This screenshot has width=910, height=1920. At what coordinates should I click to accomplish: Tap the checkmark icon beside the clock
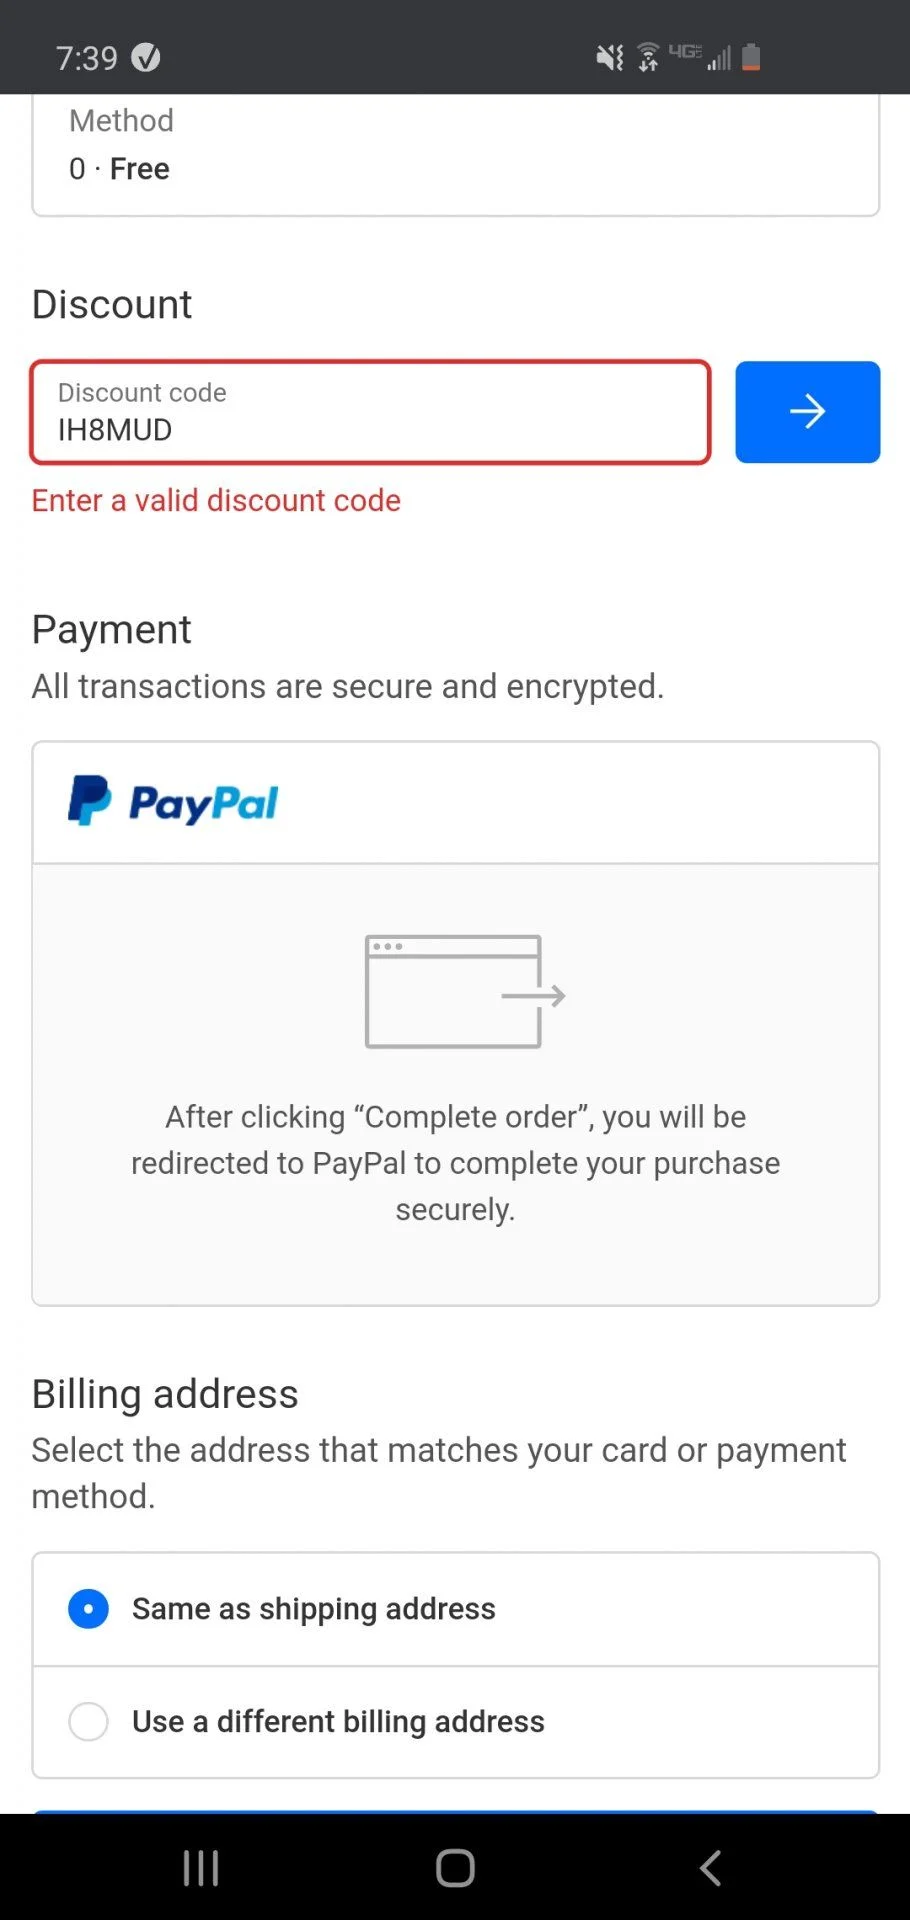click(146, 58)
